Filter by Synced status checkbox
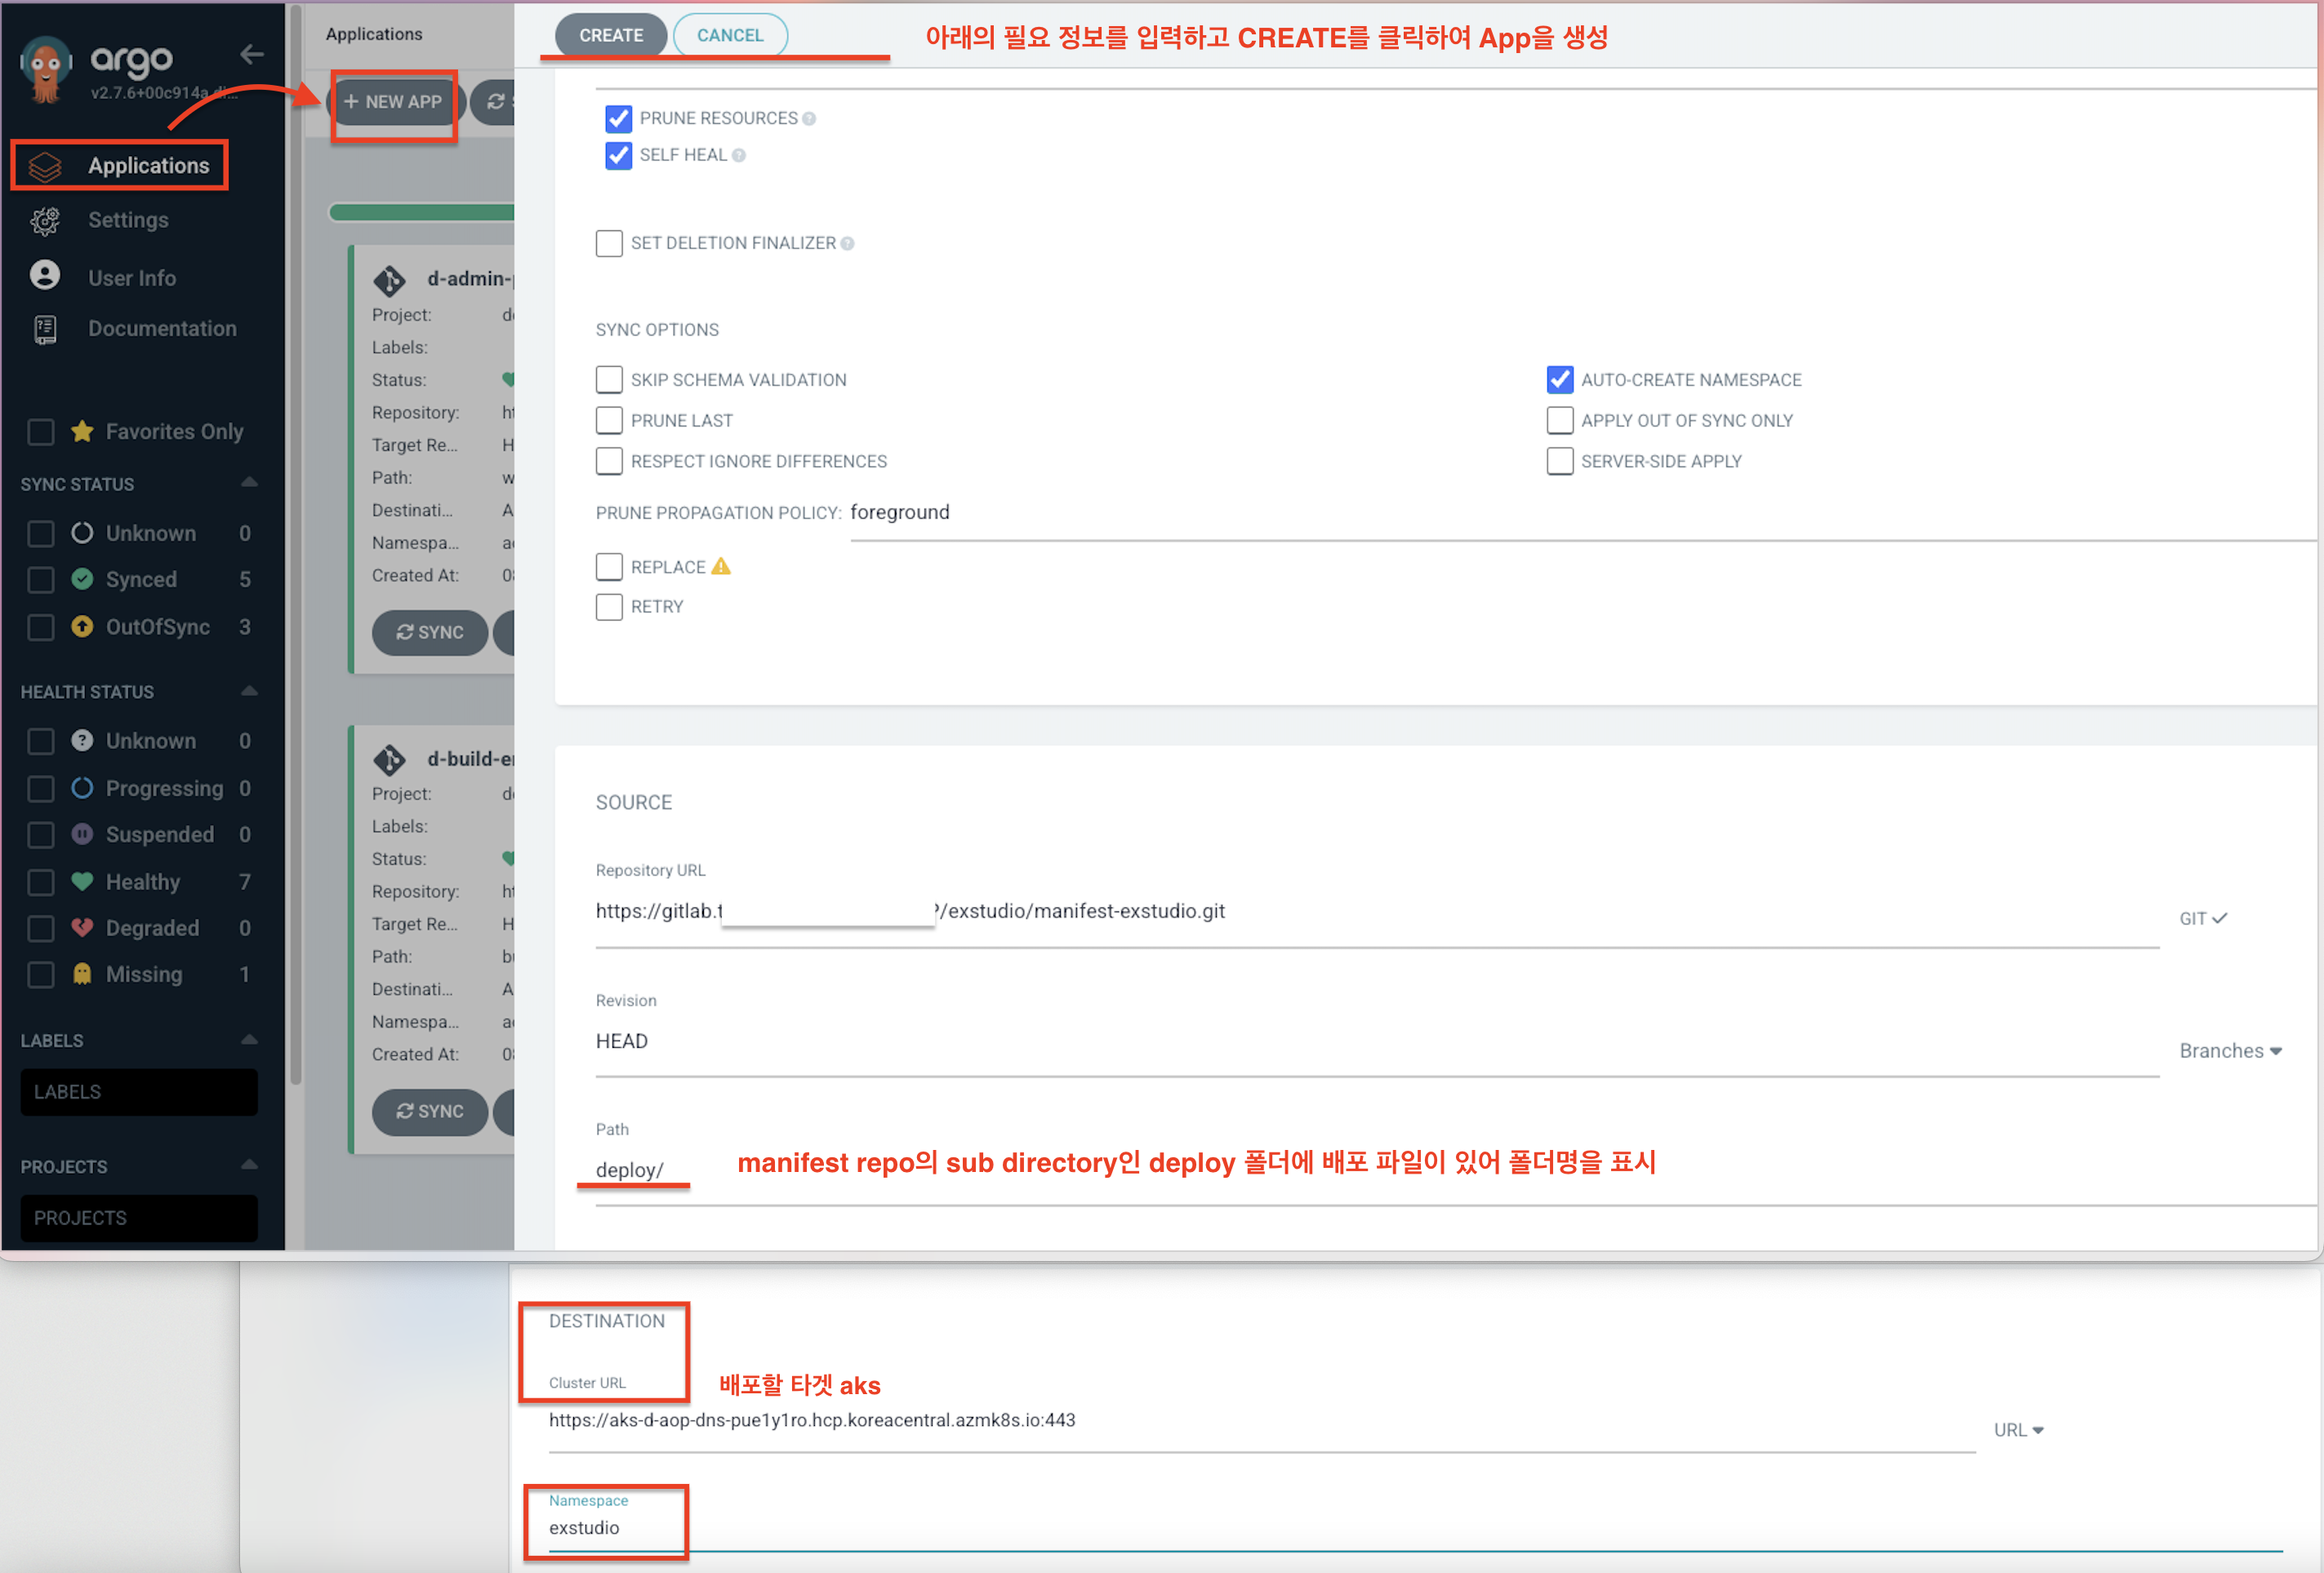The width and height of the screenshot is (2324, 1573). tap(41, 580)
